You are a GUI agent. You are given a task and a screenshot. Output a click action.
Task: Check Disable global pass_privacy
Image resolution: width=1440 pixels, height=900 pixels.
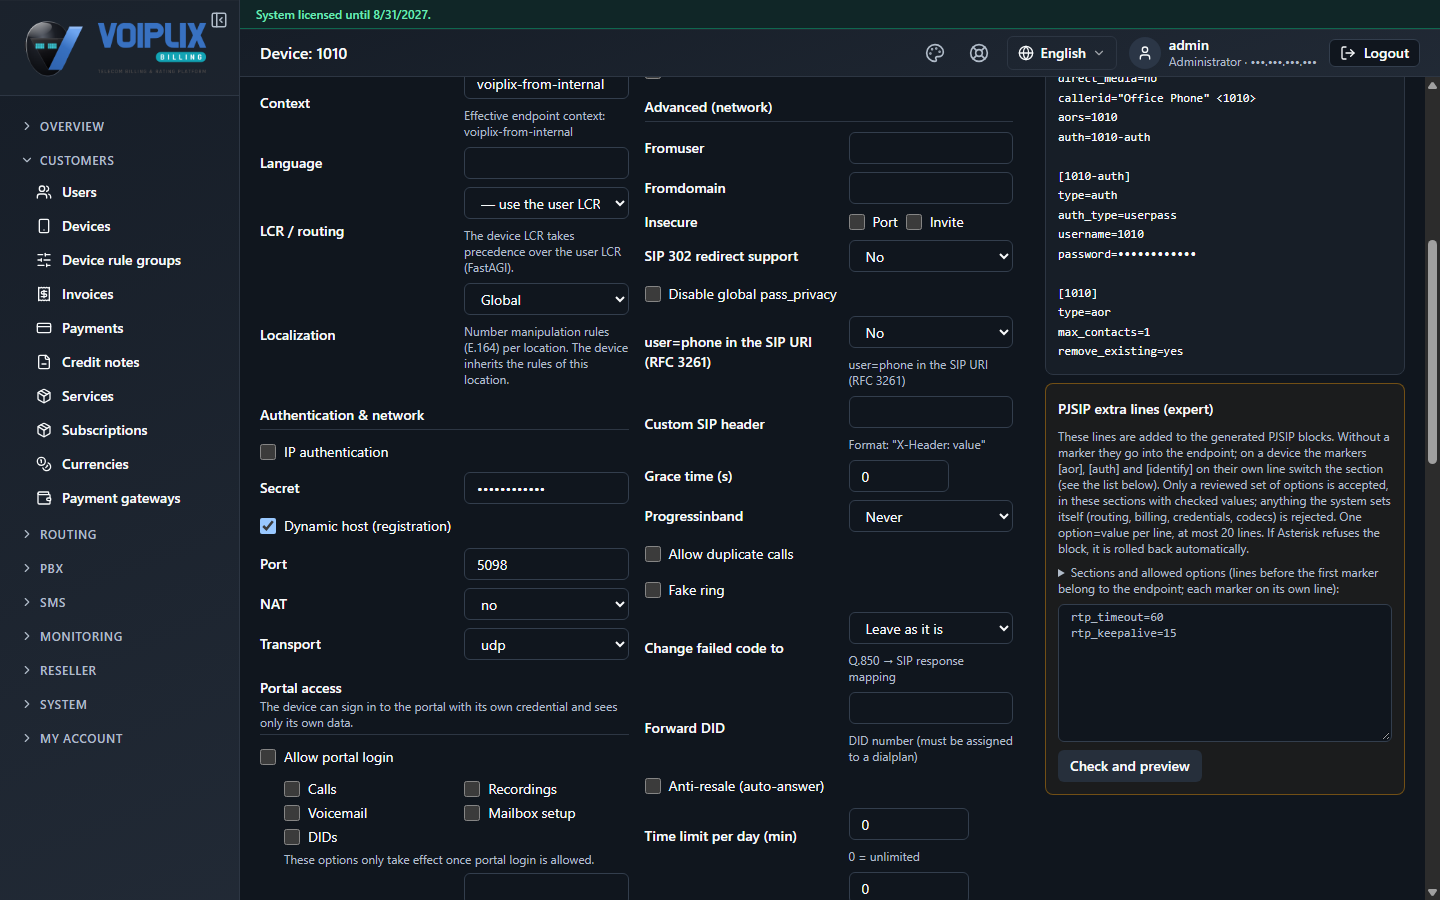pos(653,294)
